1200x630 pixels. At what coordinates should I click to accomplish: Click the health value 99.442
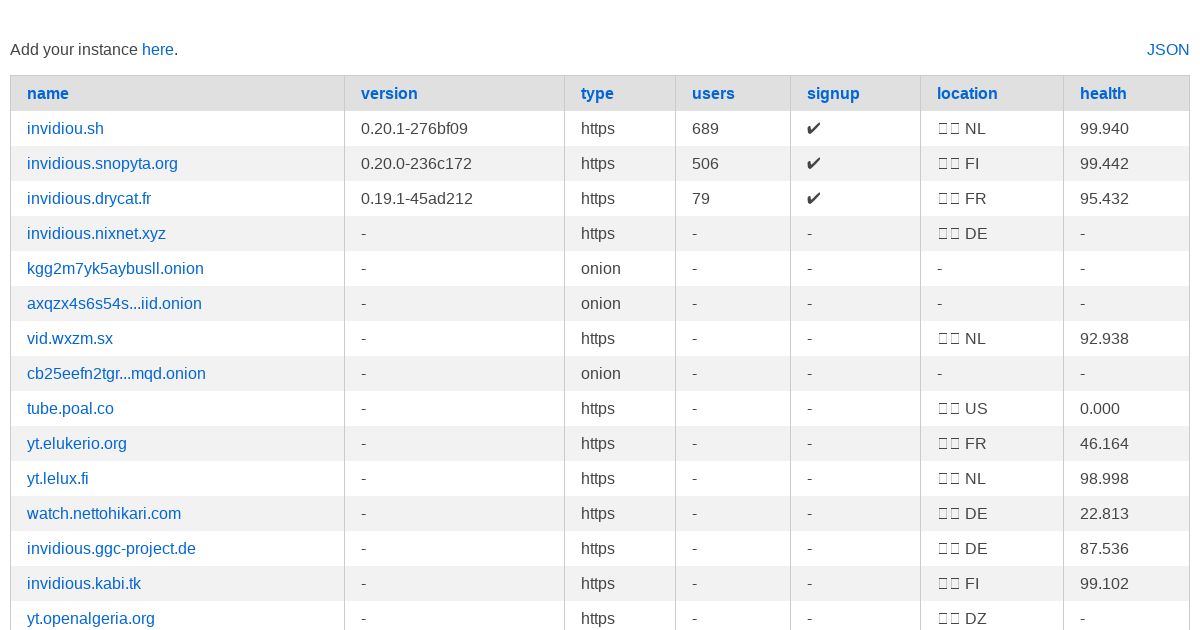pyautogui.click(x=1104, y=163)
